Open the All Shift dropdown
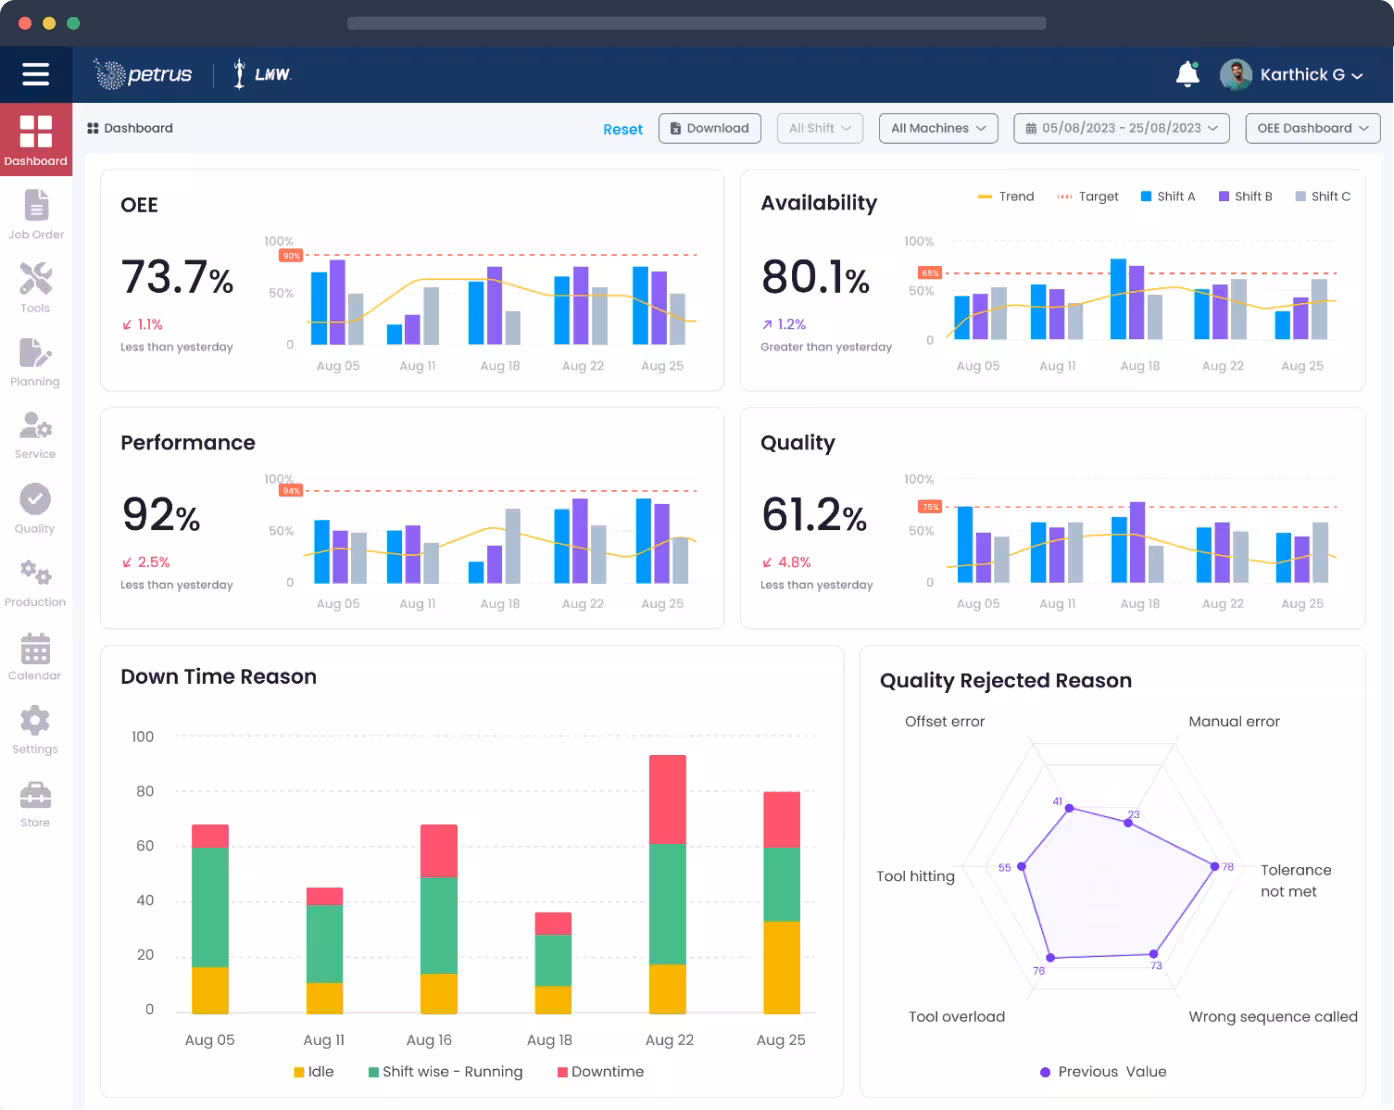This screenshot has height=1110, width=1394. coord(820,128)
